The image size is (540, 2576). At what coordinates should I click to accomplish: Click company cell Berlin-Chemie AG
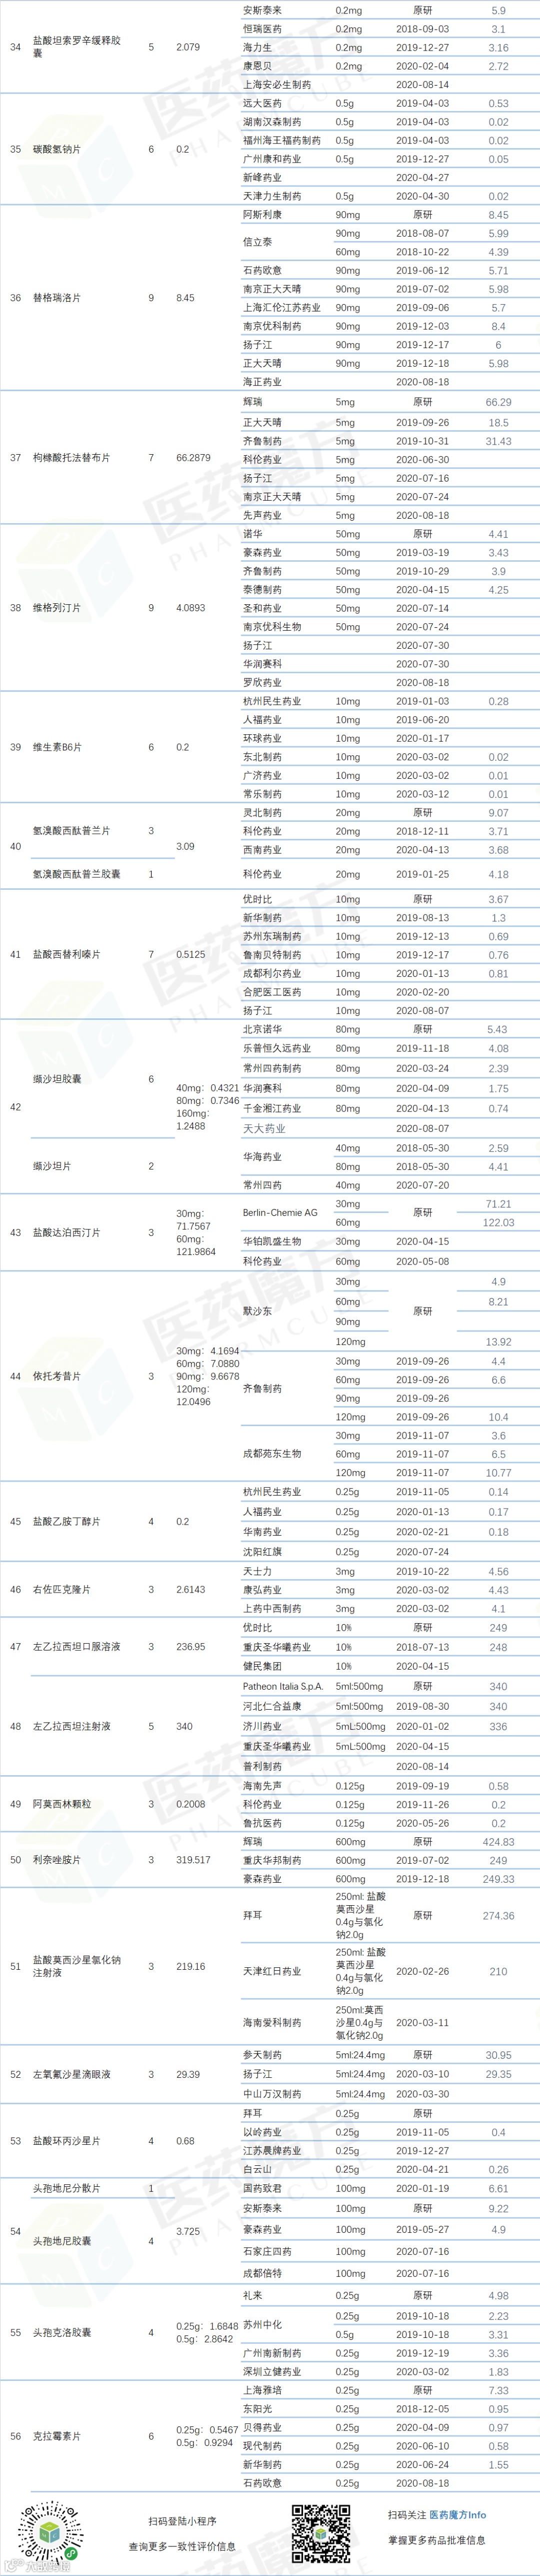pyautogui.click(x=280, y=1212)
